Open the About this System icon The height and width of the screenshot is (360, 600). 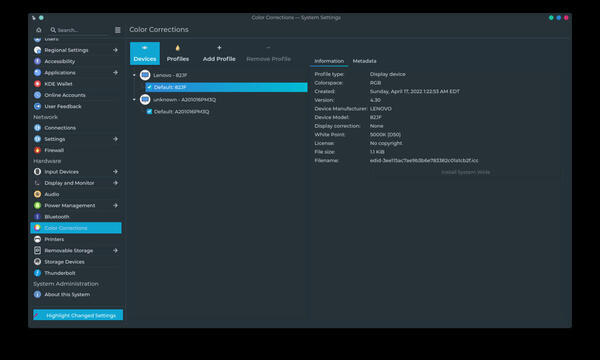pyautogui.click(x=38, y=295)
